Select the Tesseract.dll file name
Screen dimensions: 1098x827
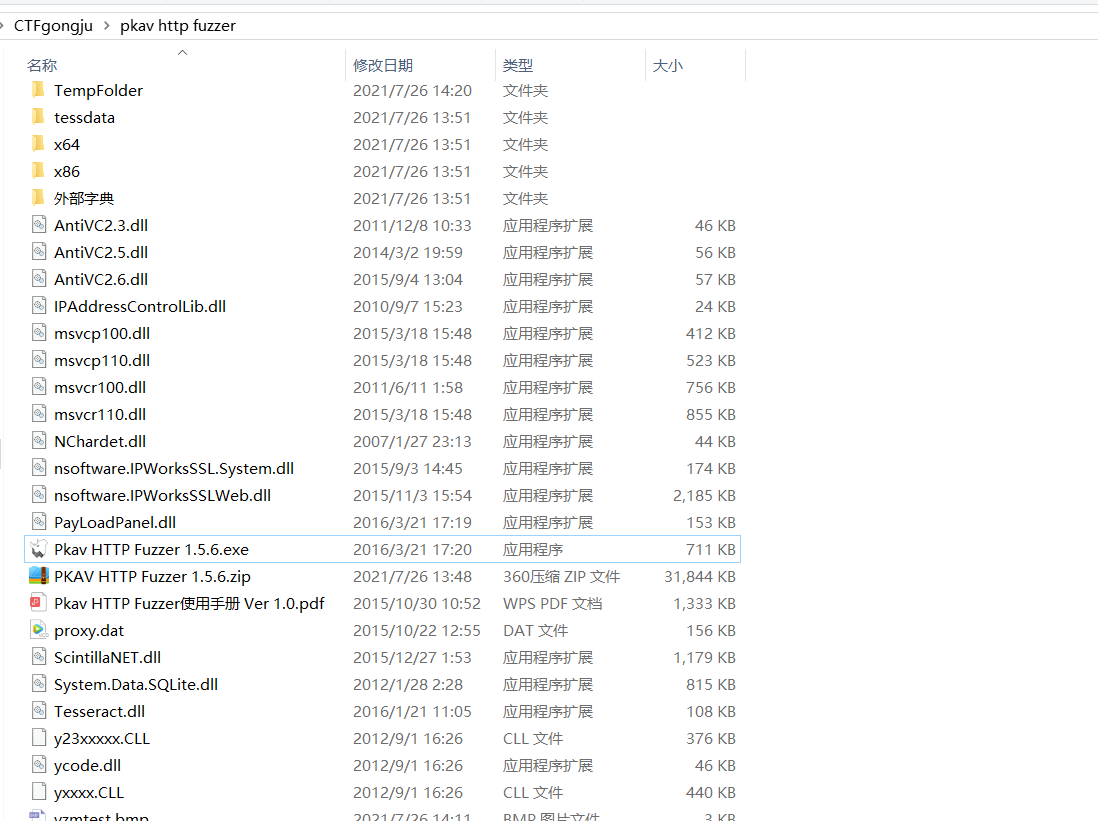(x=99, y=711)
